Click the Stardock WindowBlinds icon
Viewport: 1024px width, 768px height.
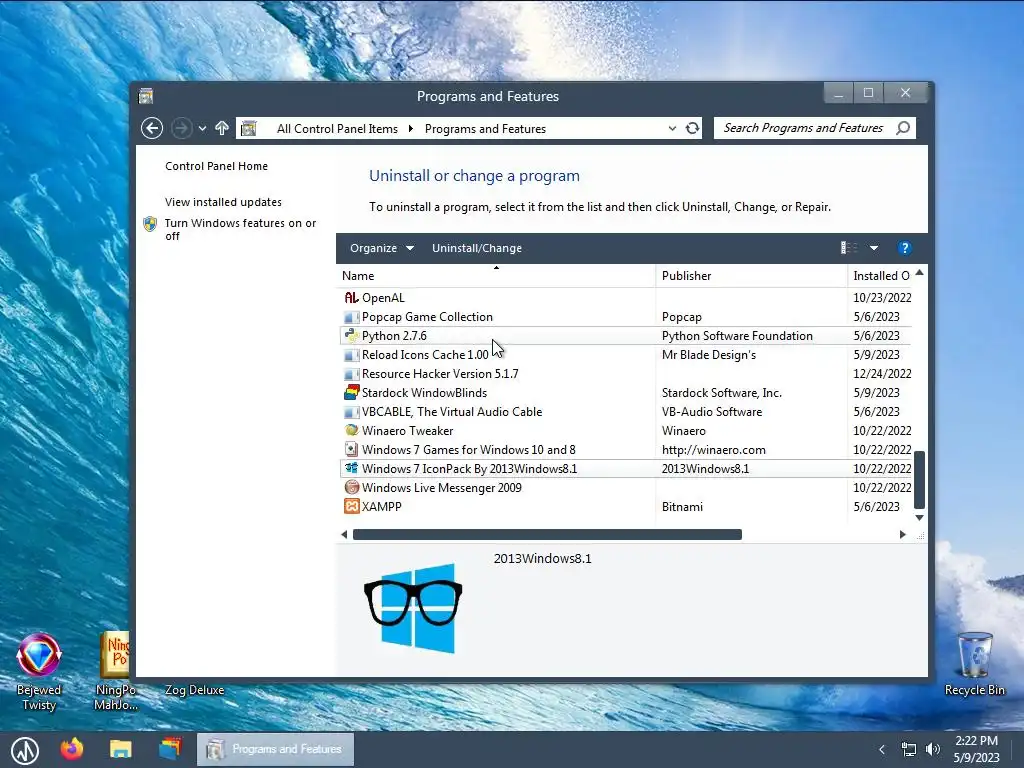[x=351, y=392]
